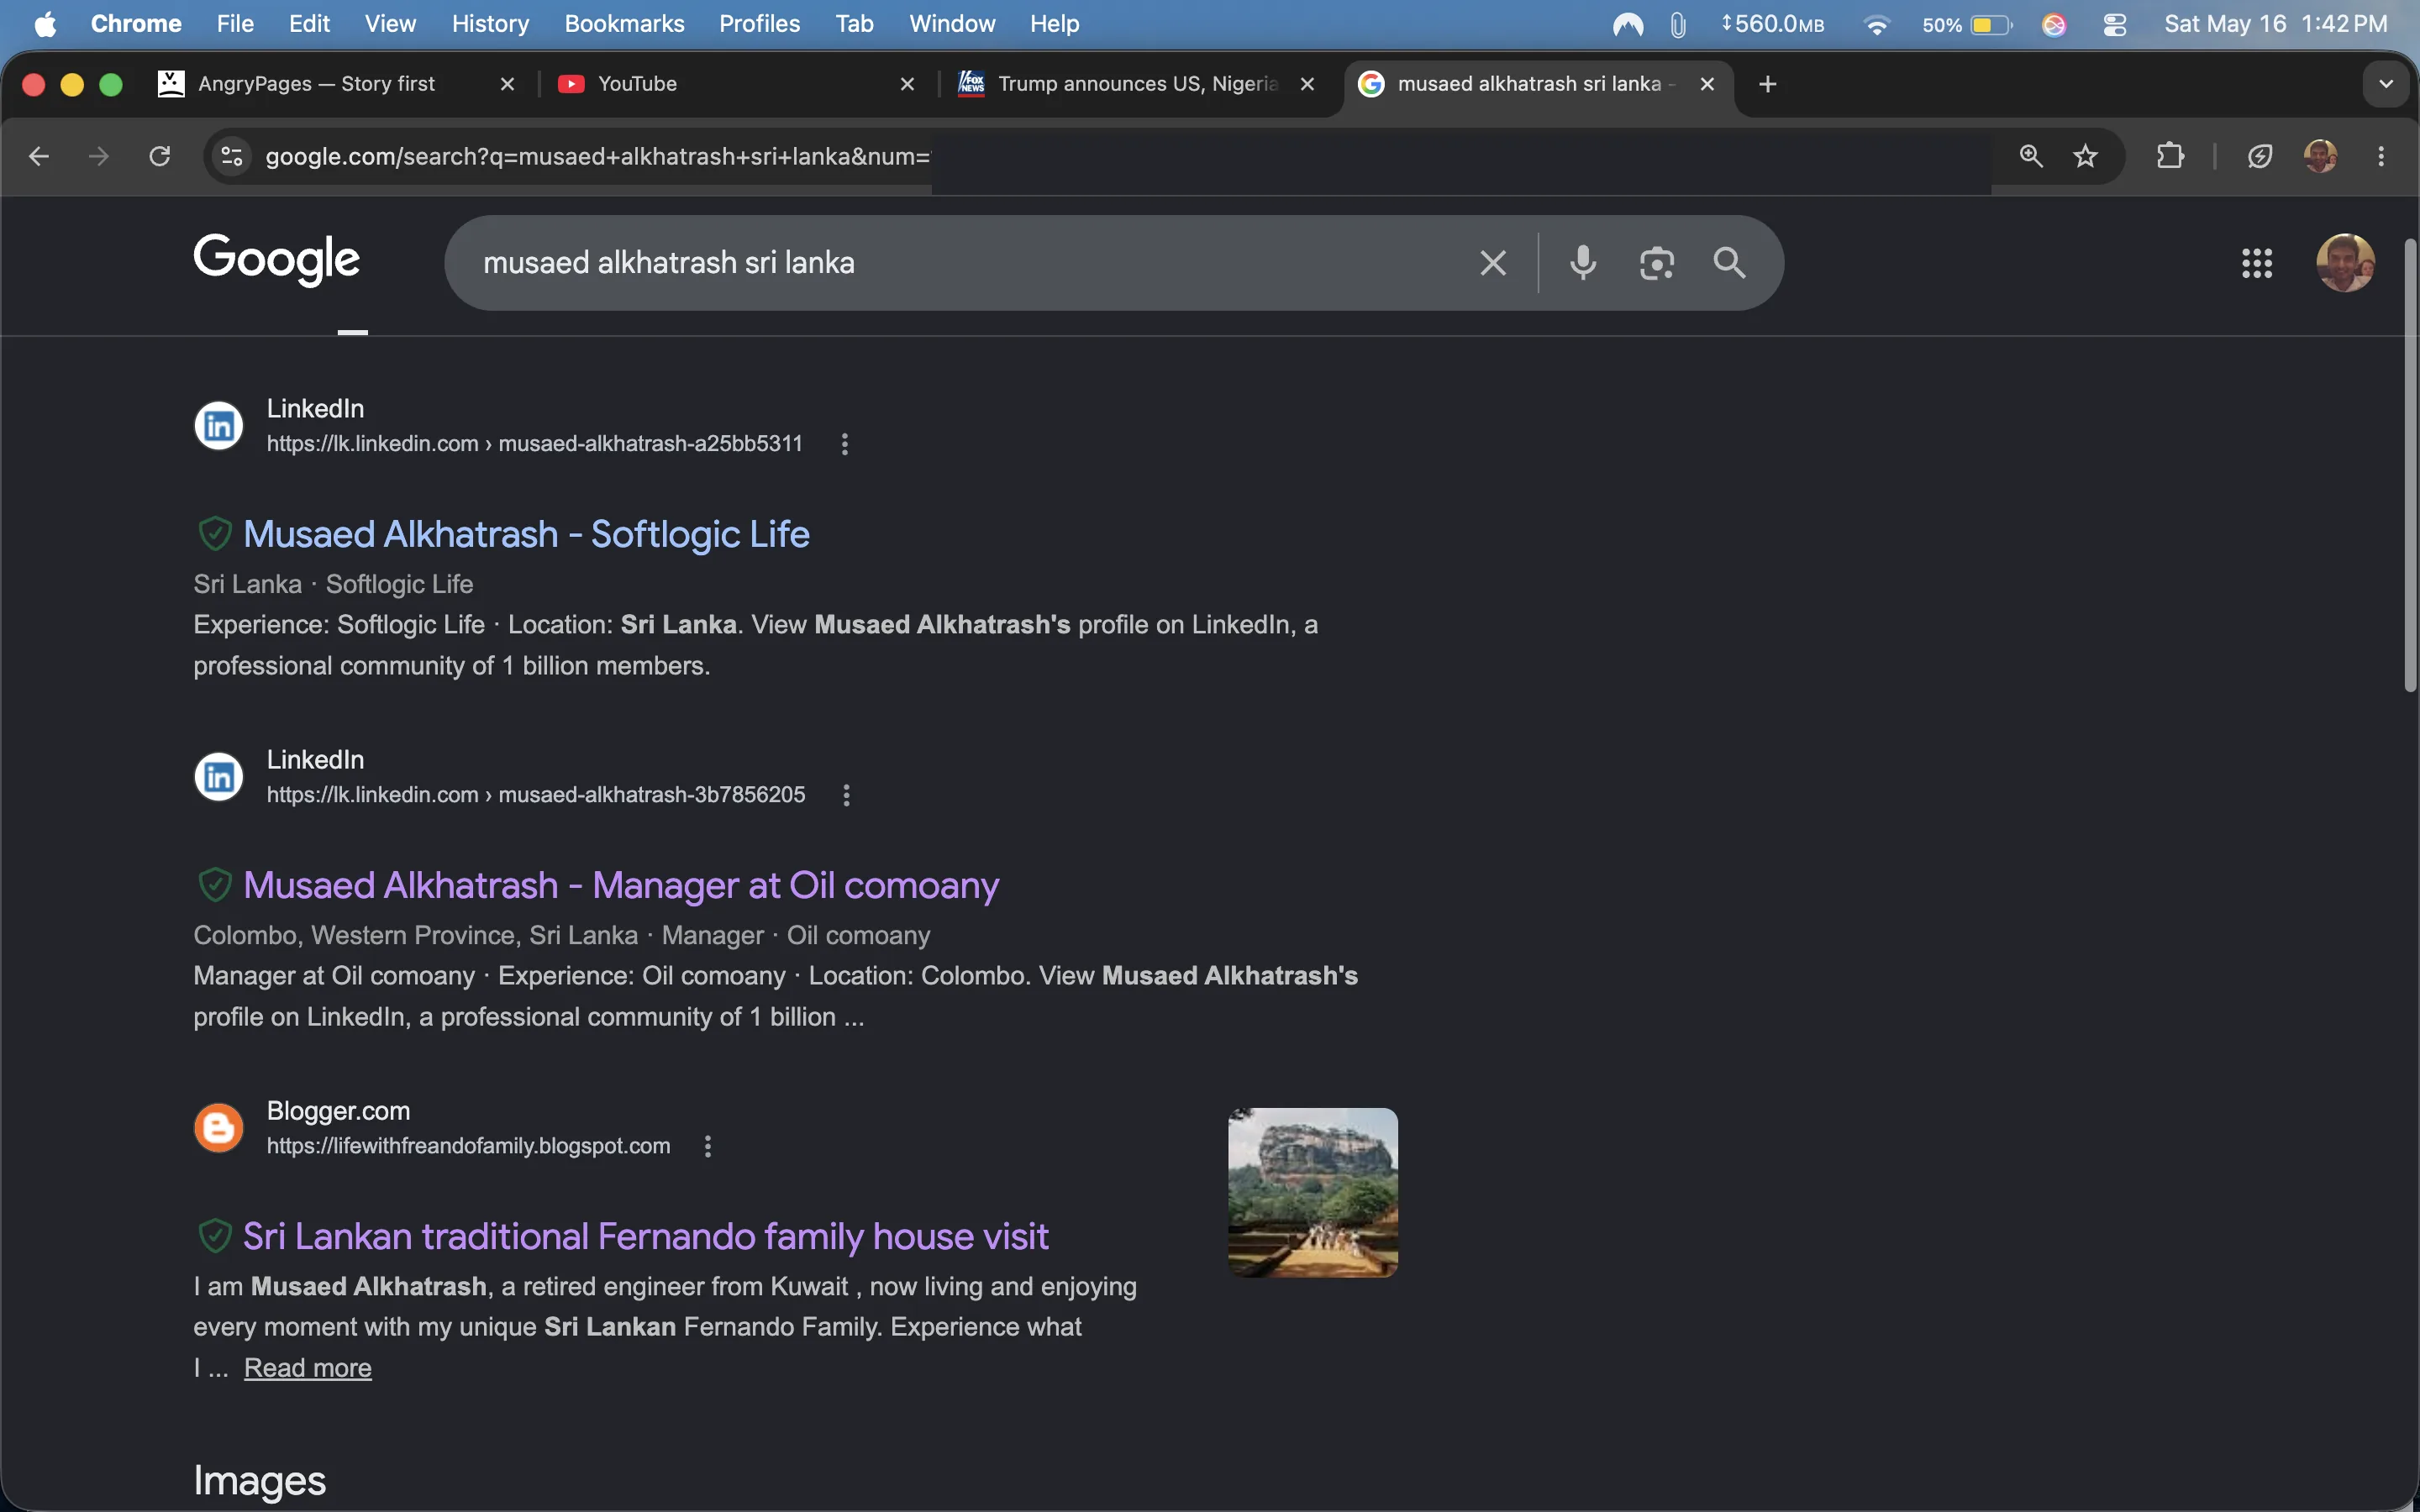2420x1512 pixels.
Task: Open Google account profile picture
Action: click(2345, 263)
